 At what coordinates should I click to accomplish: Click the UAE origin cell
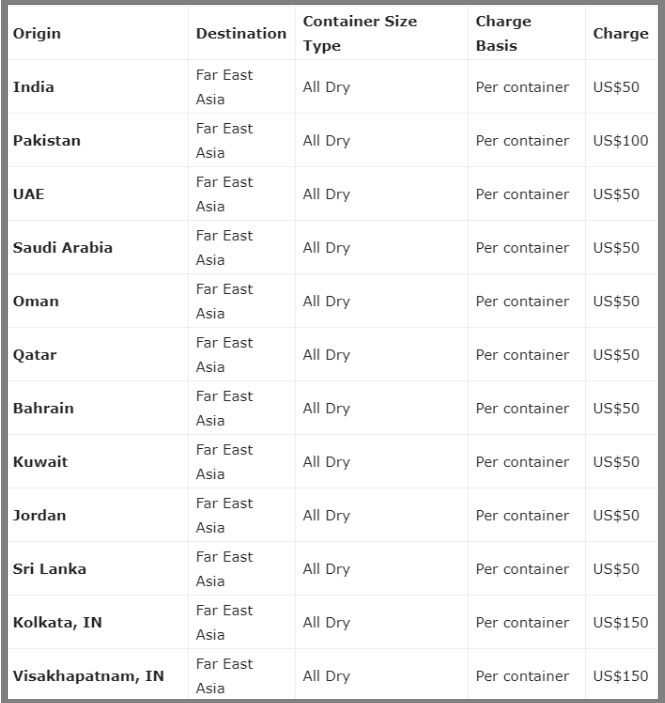[28, 194]
